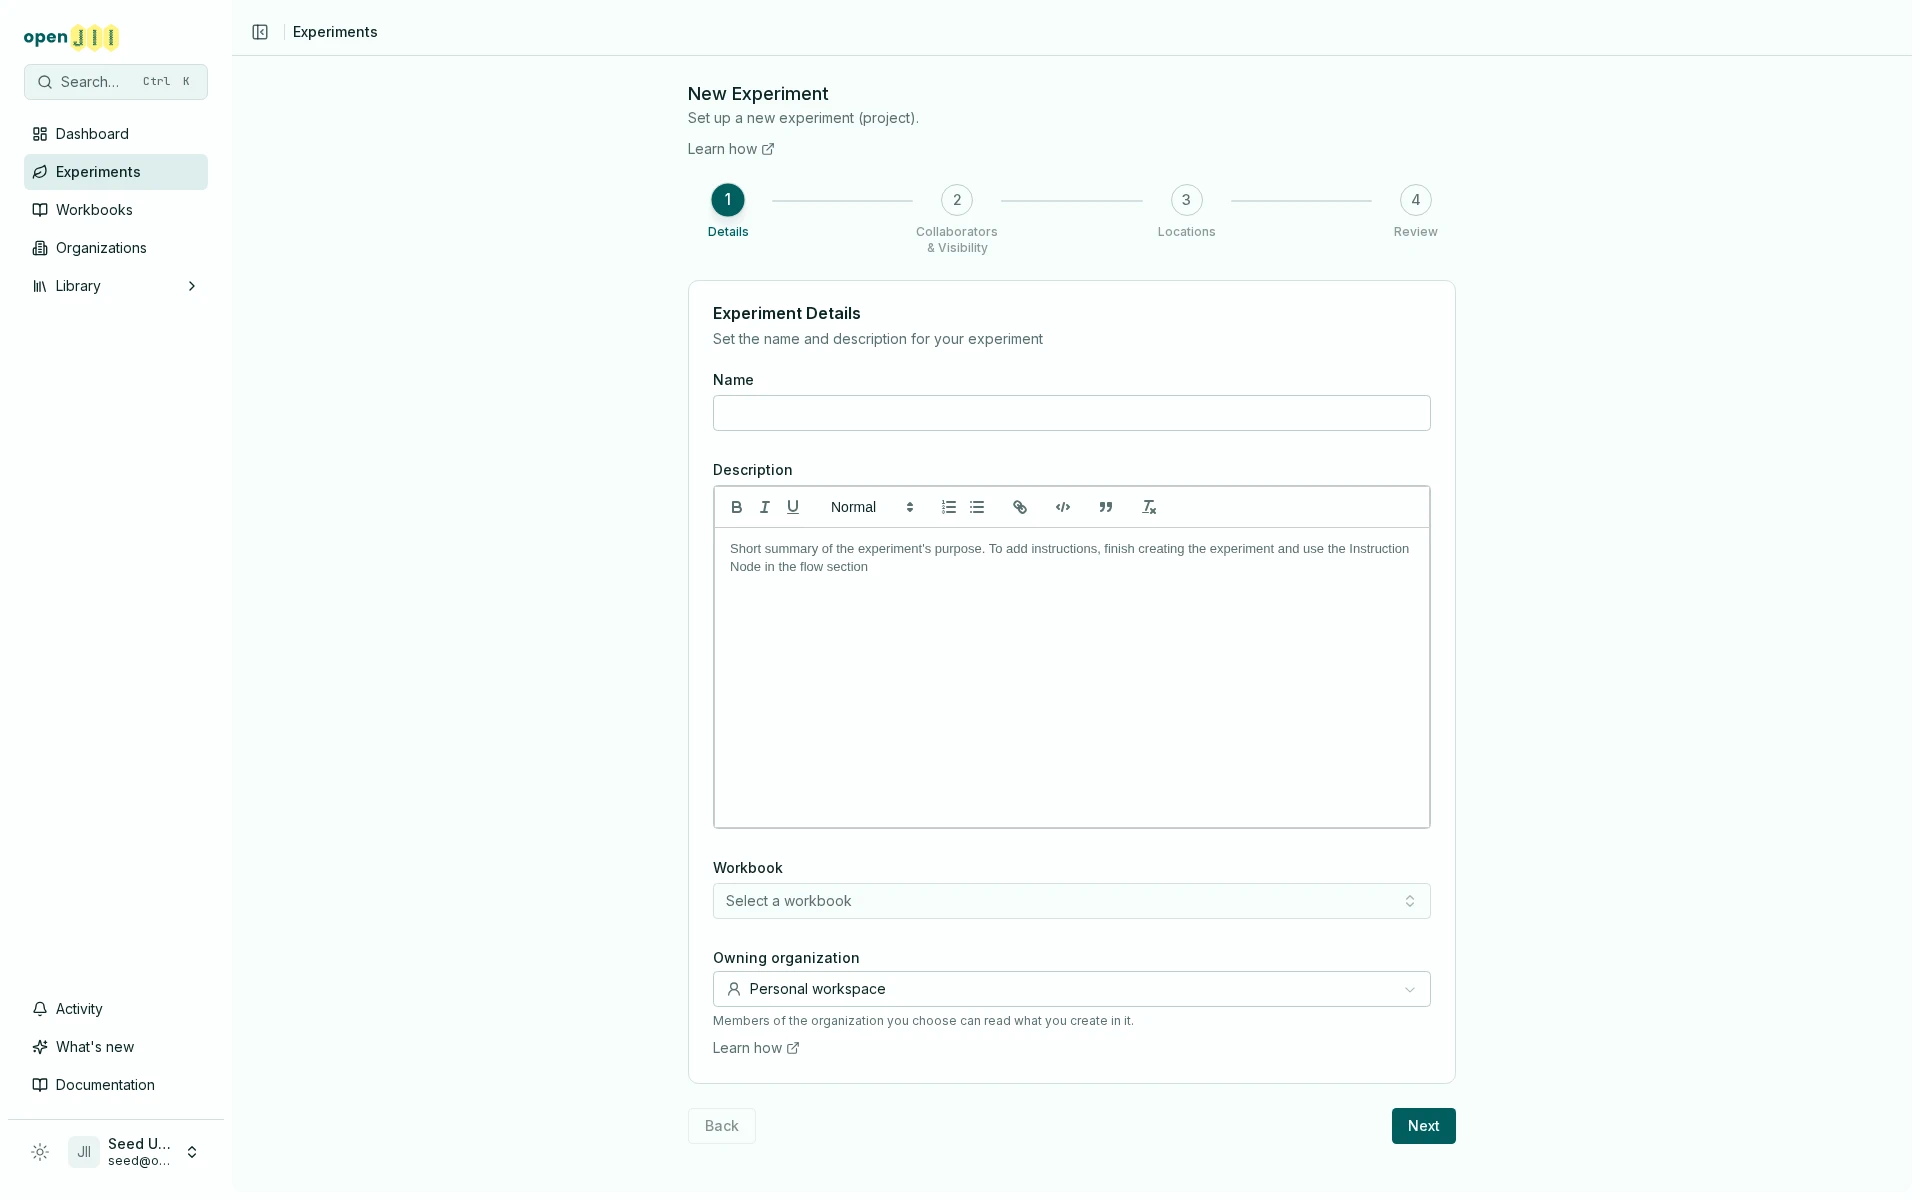Insert a blockquote in the description
Screen dimensions: 1920x1200
(x=1106, y=507)
